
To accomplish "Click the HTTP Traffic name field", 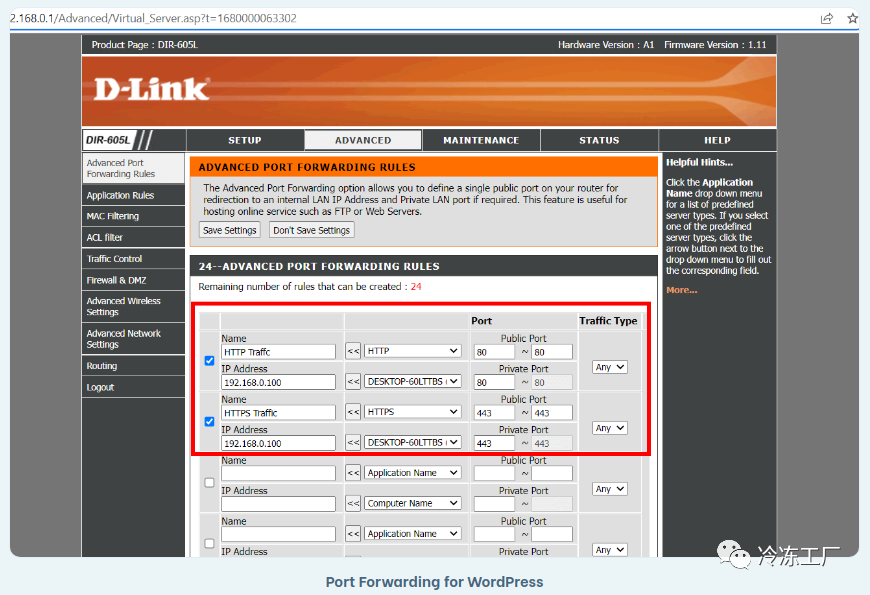I will click(279, 352).
